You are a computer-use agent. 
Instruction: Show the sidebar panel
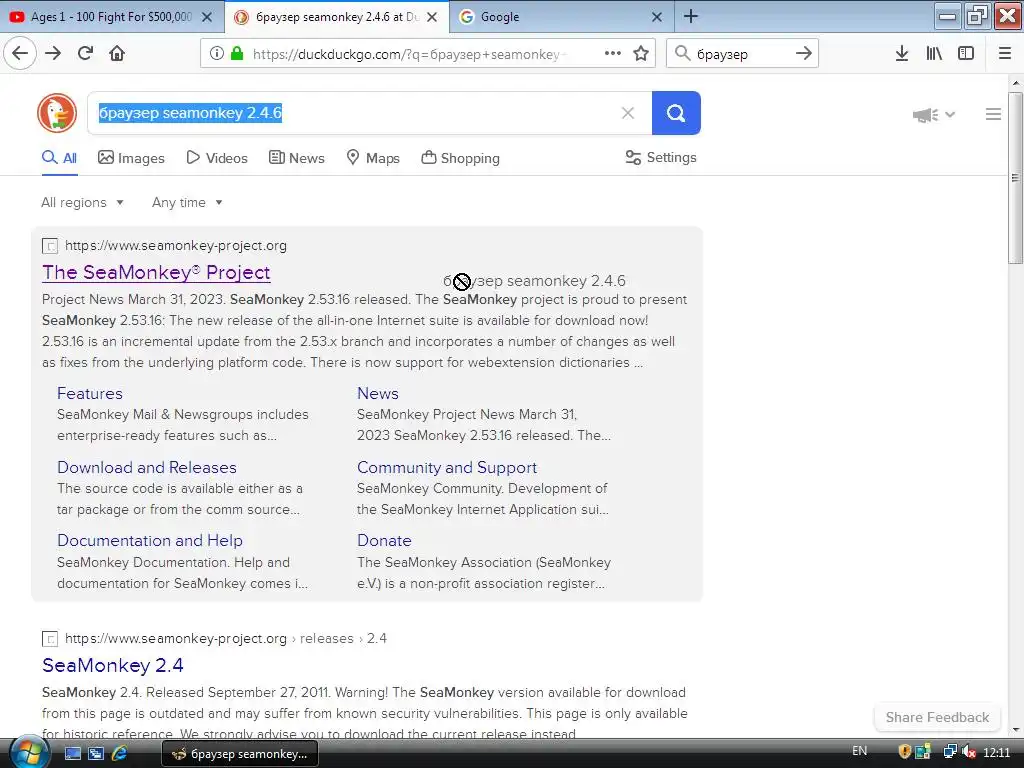966,54
